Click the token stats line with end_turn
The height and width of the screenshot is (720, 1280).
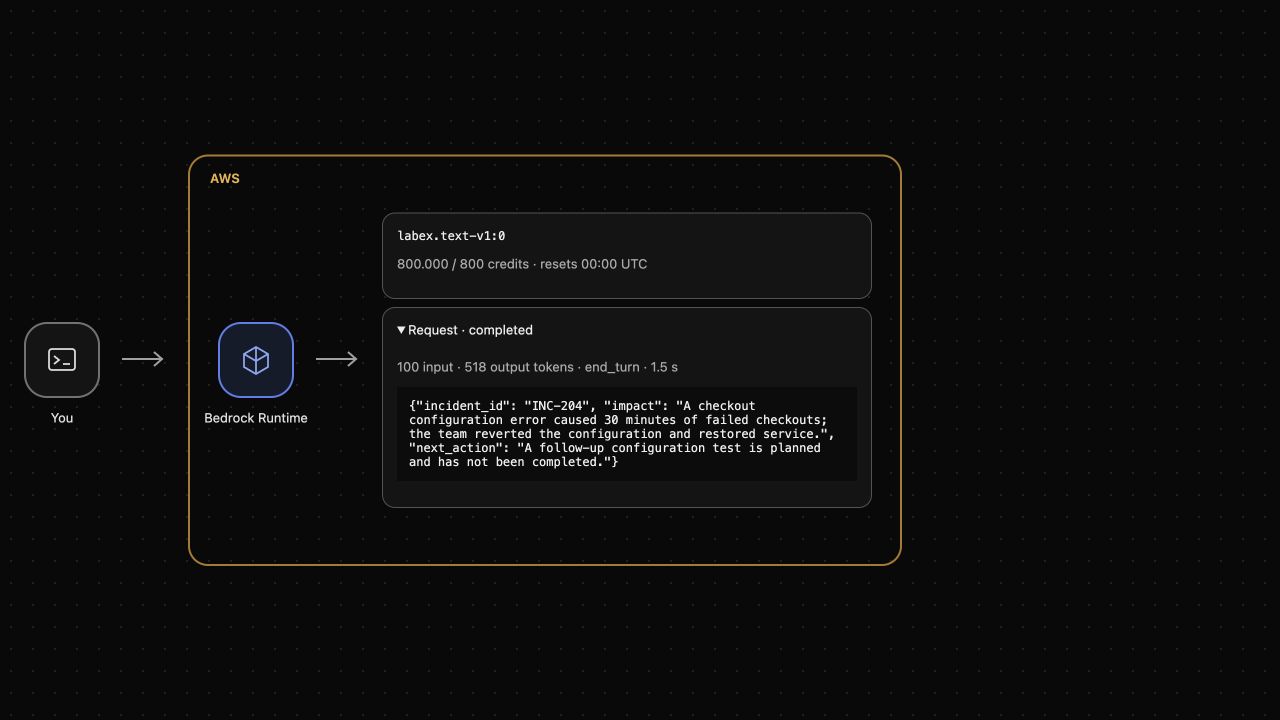537,367
